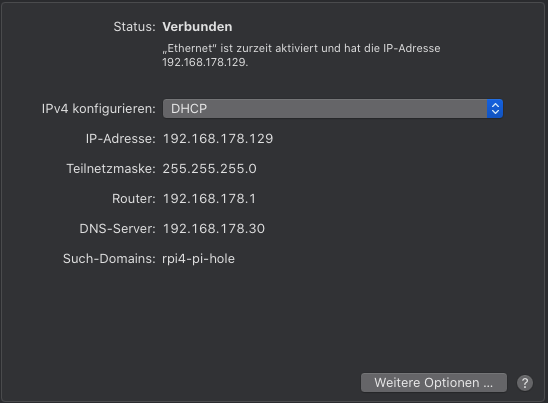This screenshot has height=403, width=548.
Task: Open the help question mark button
Action: [x=525, y=383]
